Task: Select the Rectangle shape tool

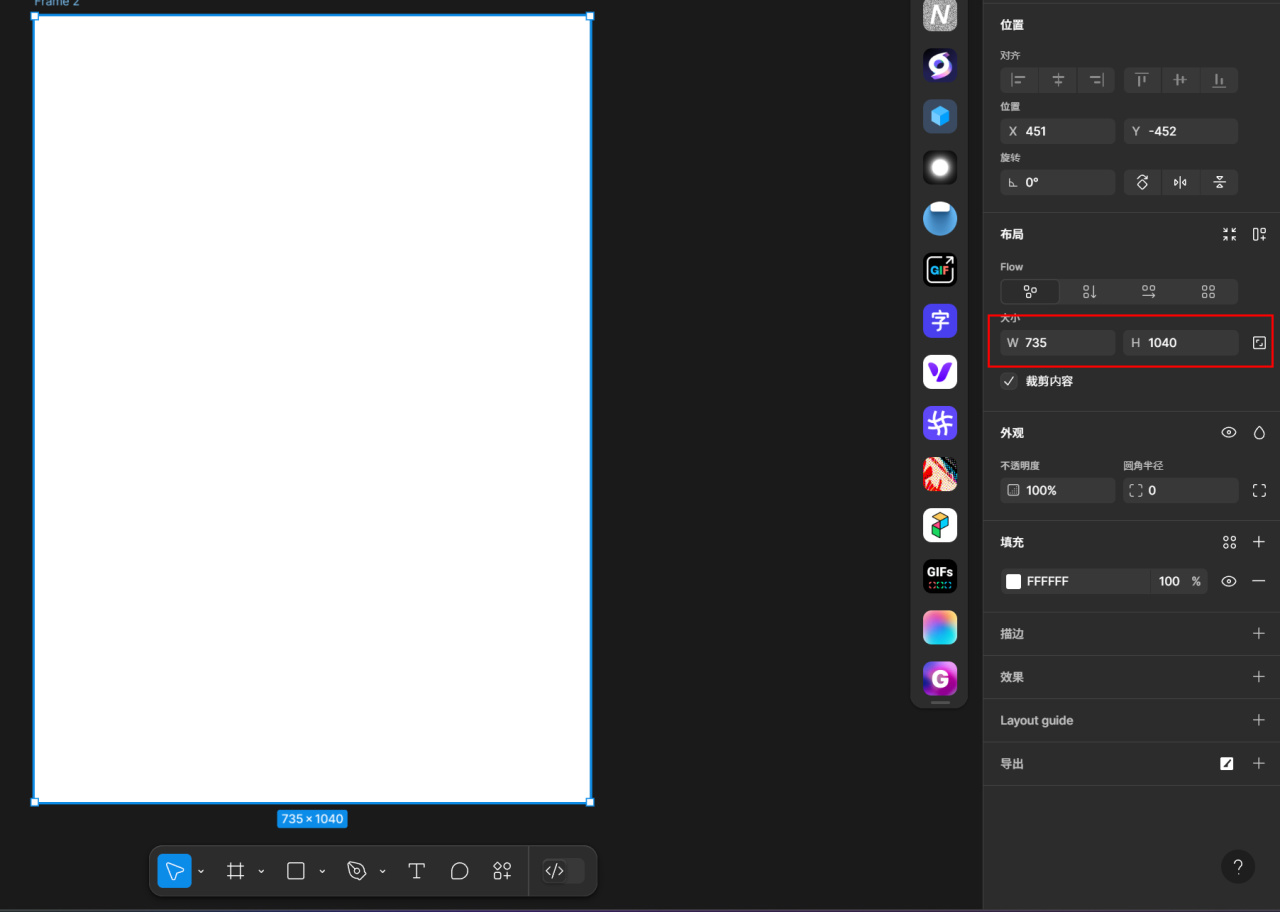Action: click(x=296, y=871)
